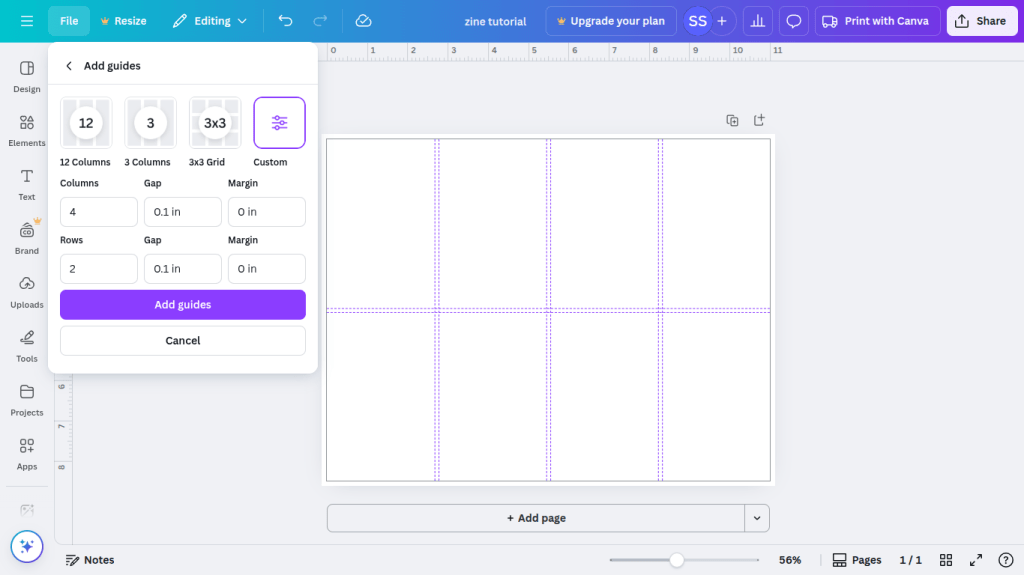Click the cloud save status icon
The width and height of the screenshot is (1024, 575).
[363, 21]
